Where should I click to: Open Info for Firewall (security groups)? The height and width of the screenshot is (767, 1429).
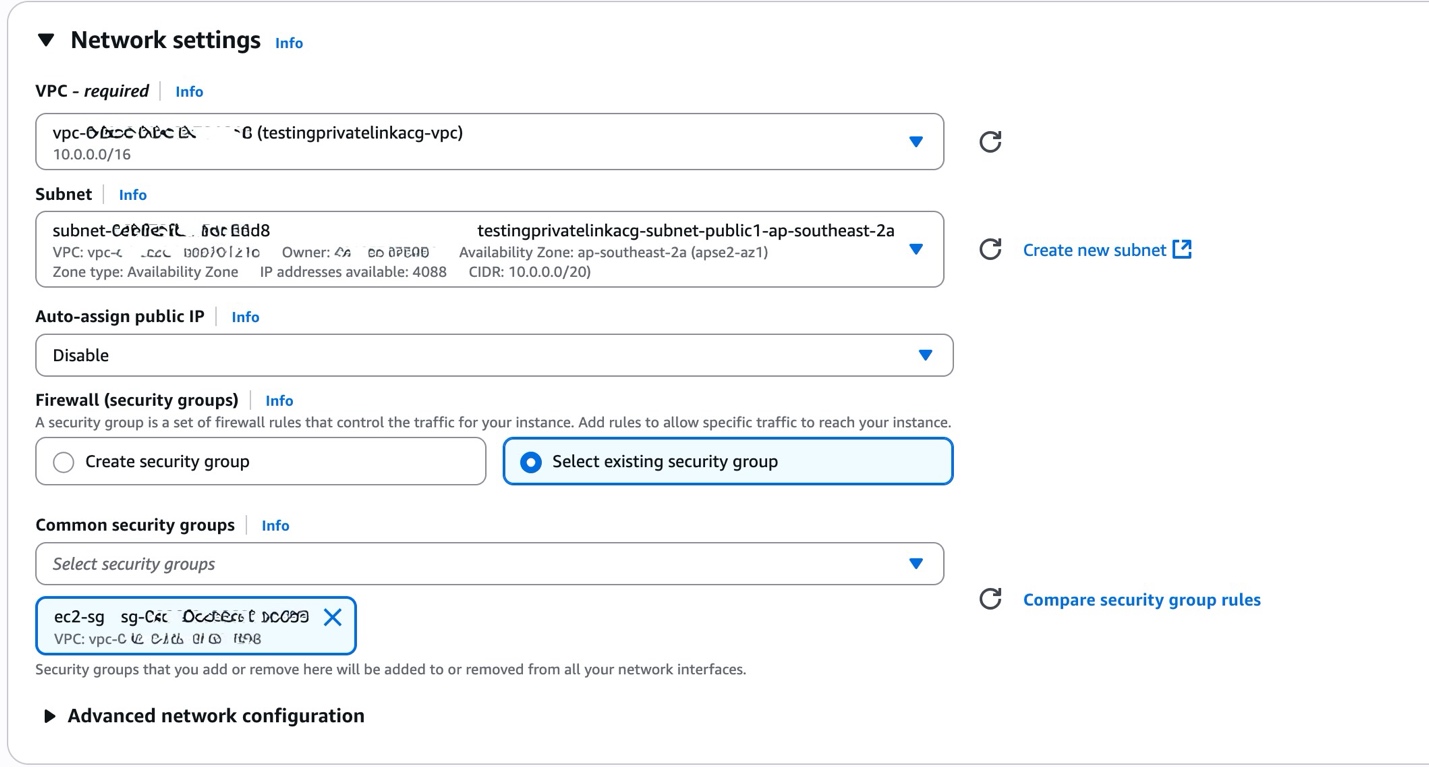(x=279, y=401)
